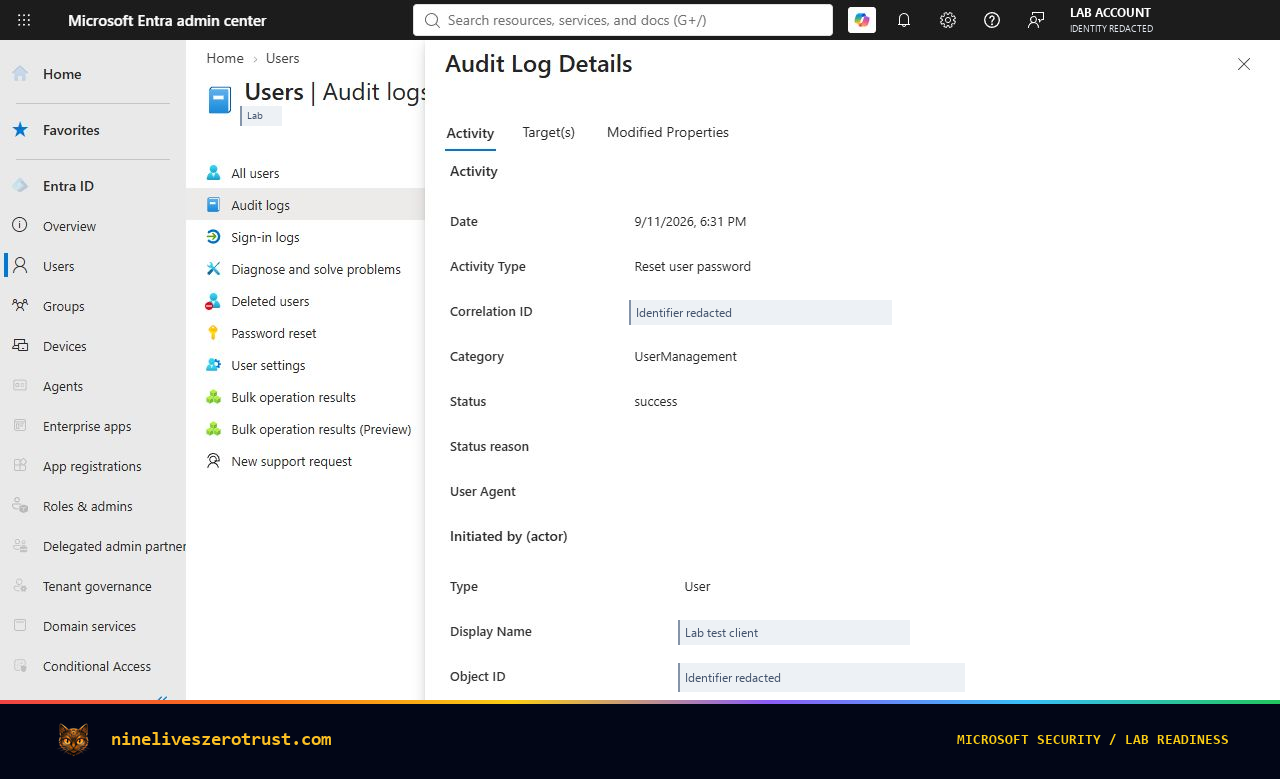The image size is (1280, 779).
Task: Collapse the left sidebar with the chevron
Action: click(x=163, y=697)
